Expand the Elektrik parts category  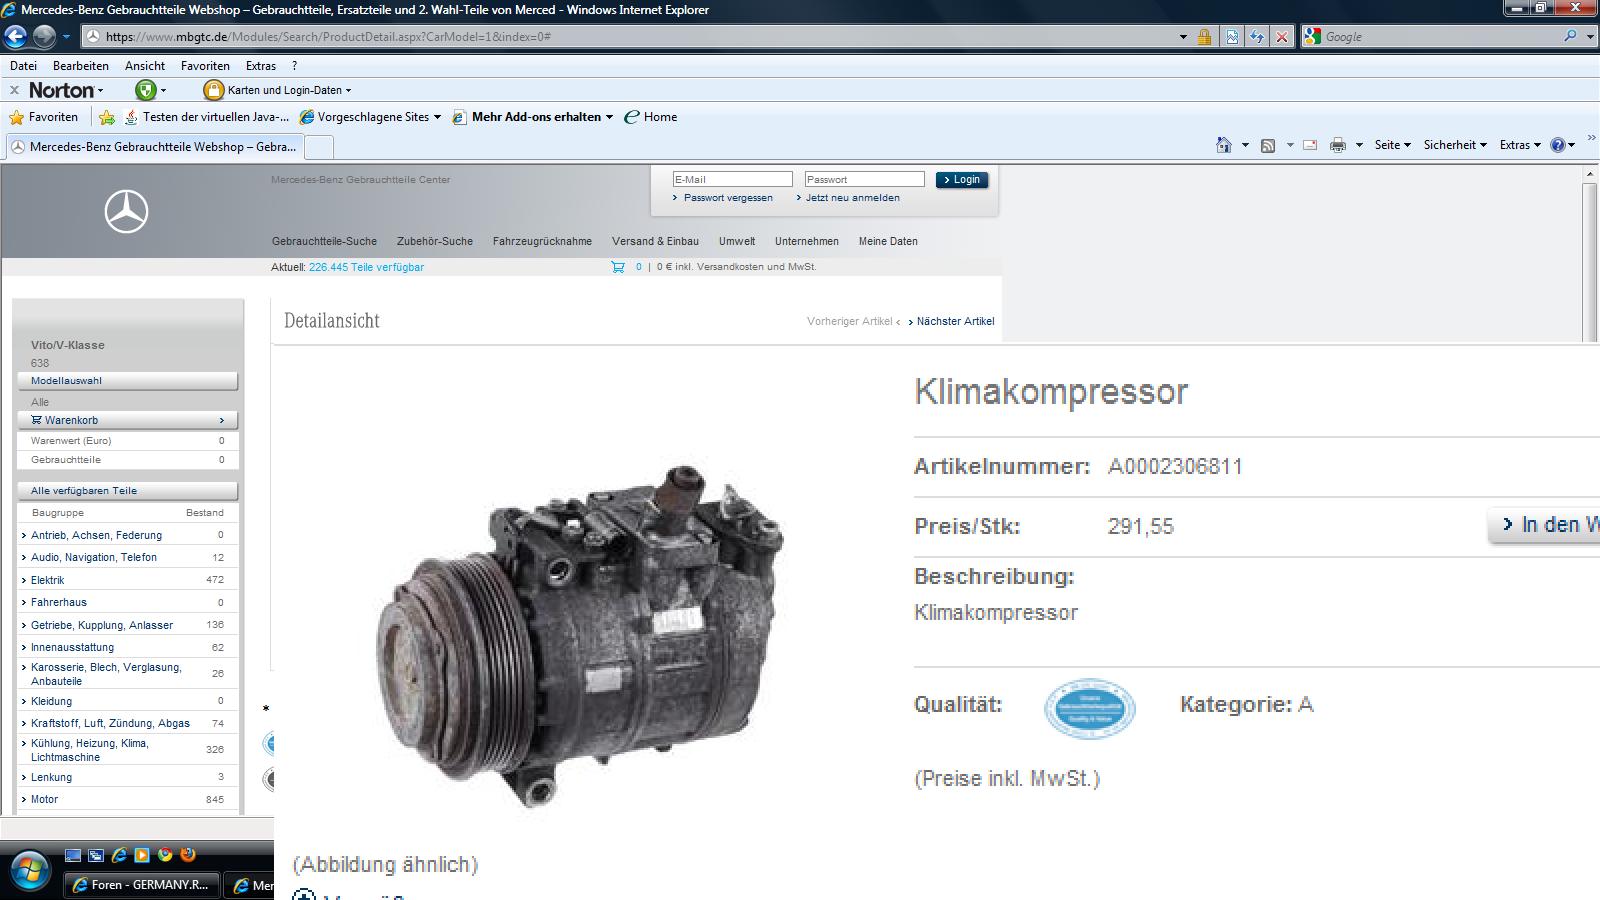click(47, 580)
